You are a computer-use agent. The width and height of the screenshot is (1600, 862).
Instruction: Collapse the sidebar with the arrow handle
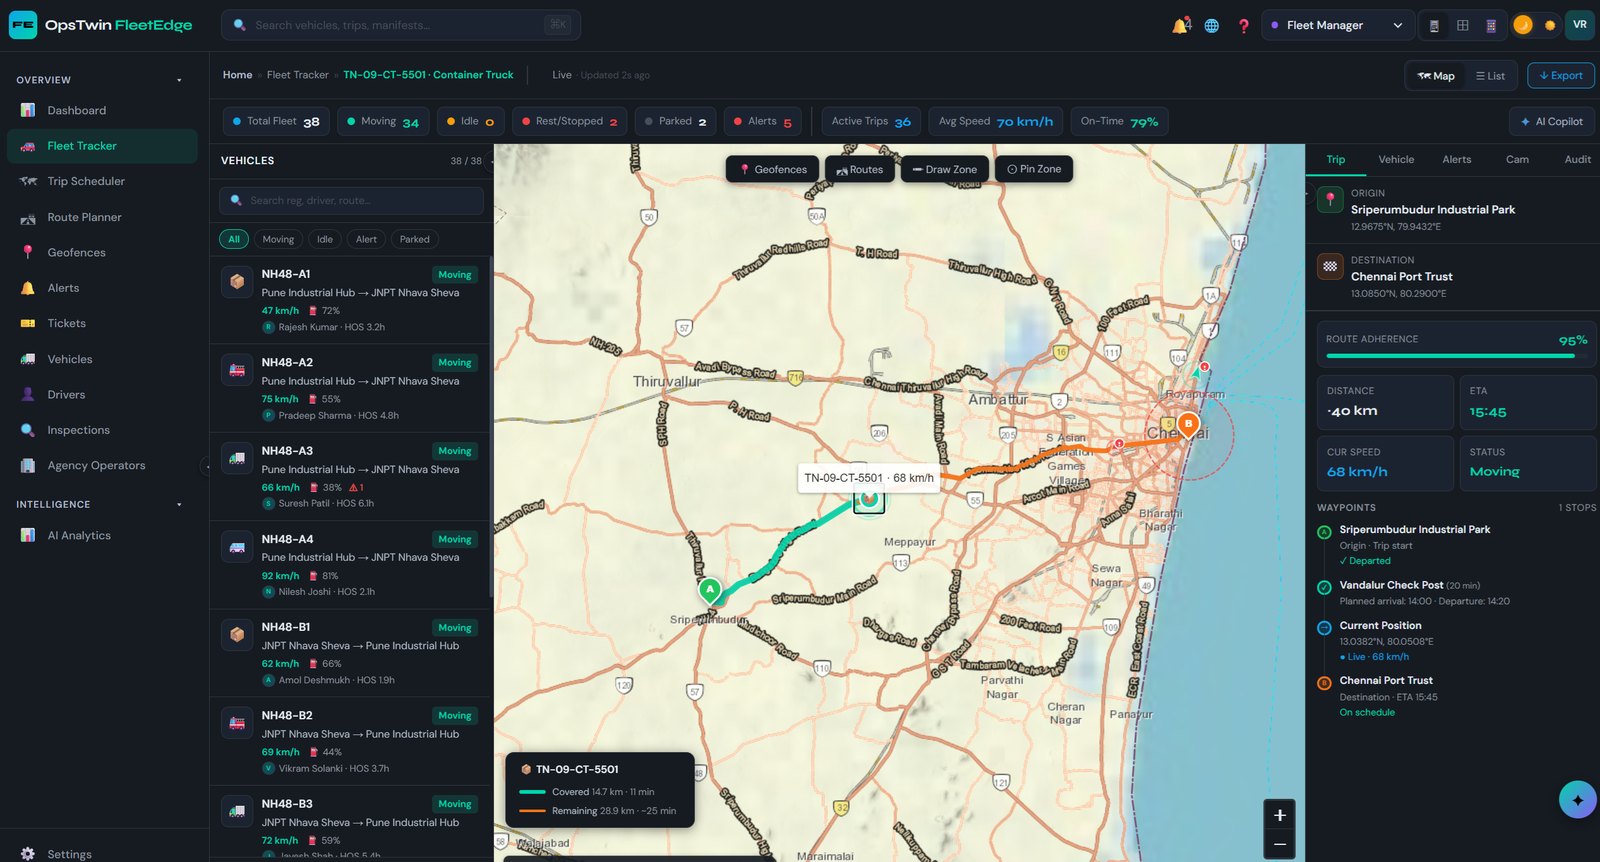coord(205,466)
